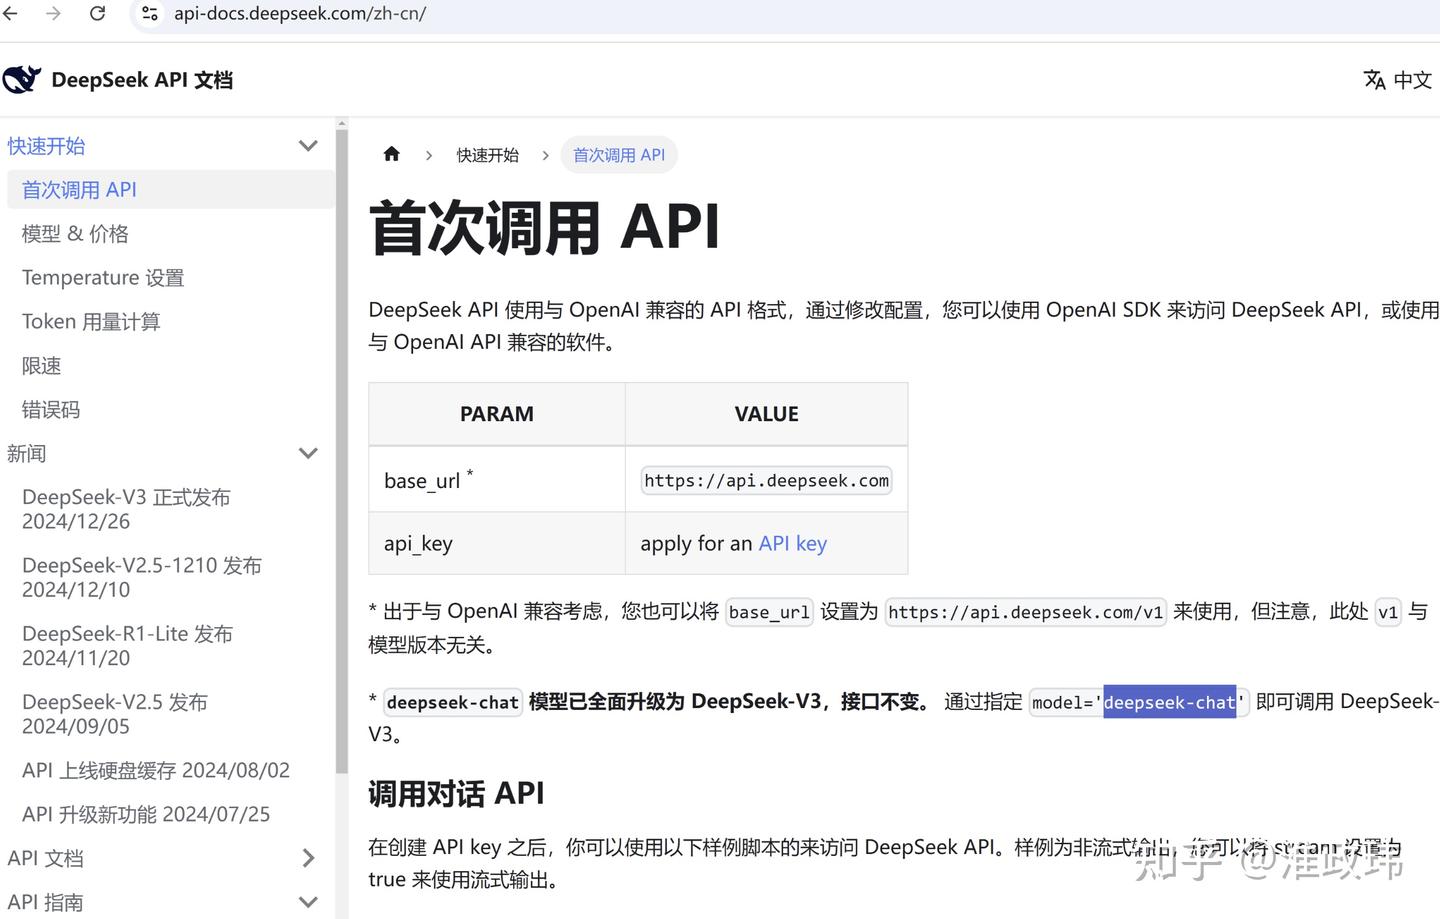Image resolution: width=1440 pixels, height=919 pixels.
Task: Click the site information icon in the address bar
Action: pyautogui.click(x=150, y=14)
